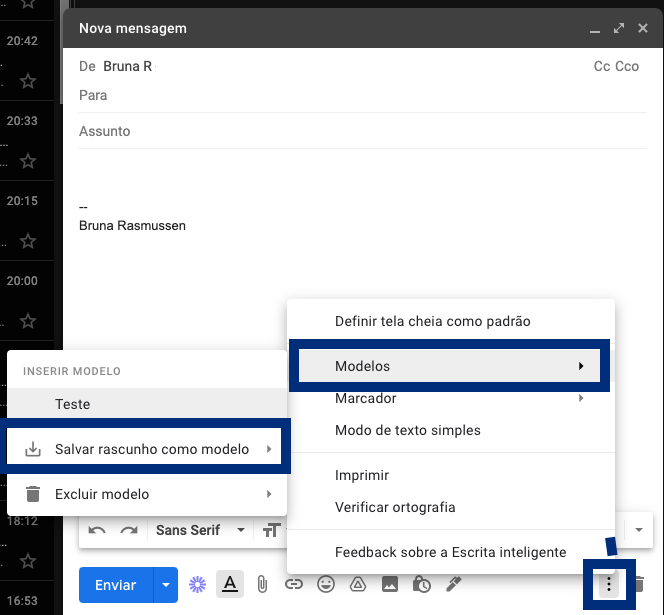664x615 pixels.
Task: Click the trash icon beside Excluir modelo
Action: point(33,494)
